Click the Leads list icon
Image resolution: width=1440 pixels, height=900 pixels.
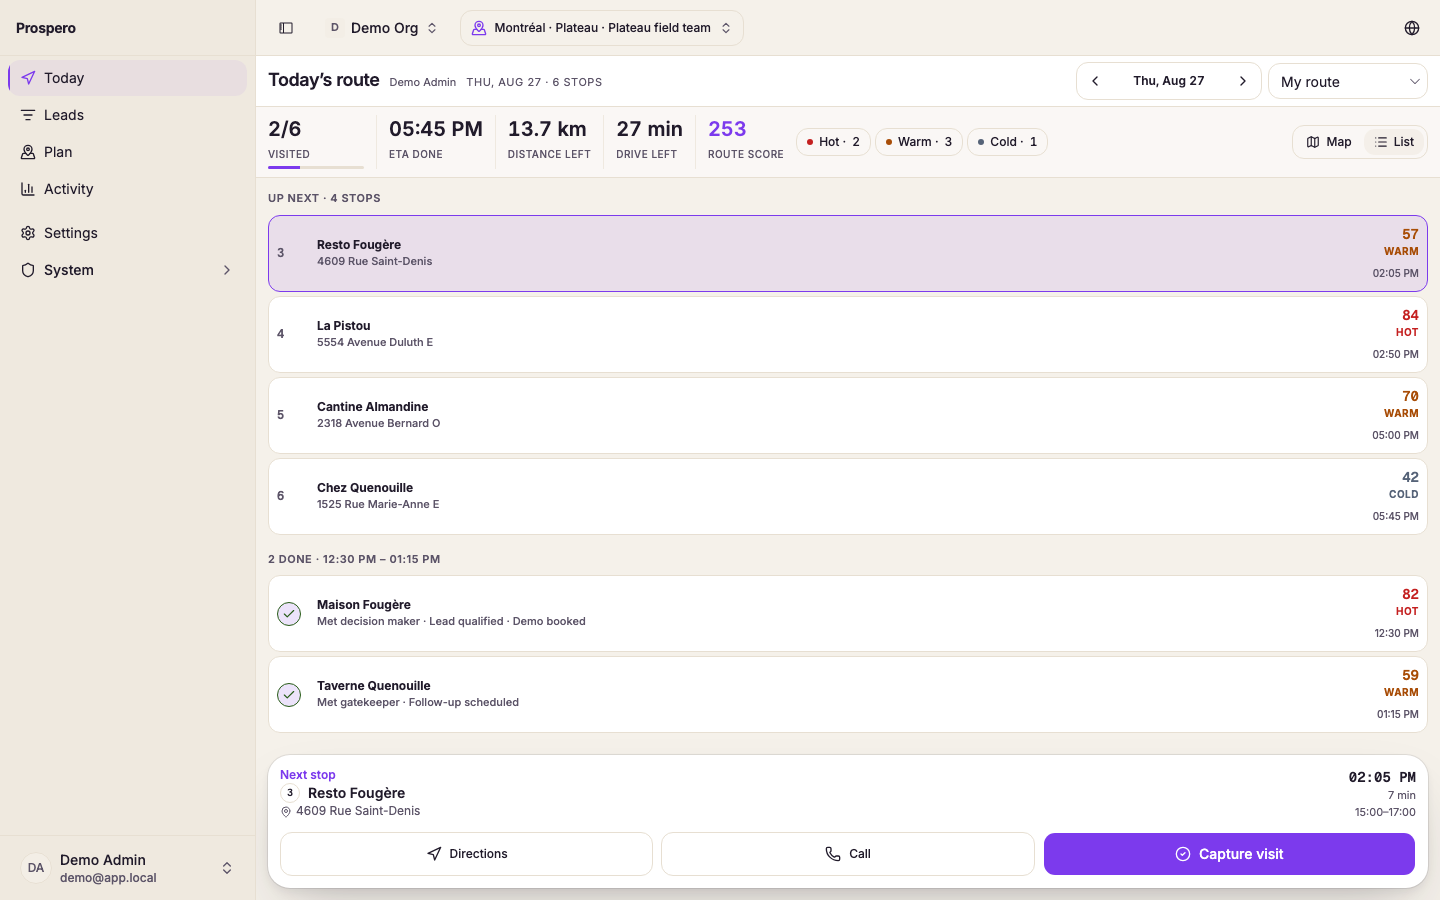tap(28, 115)
